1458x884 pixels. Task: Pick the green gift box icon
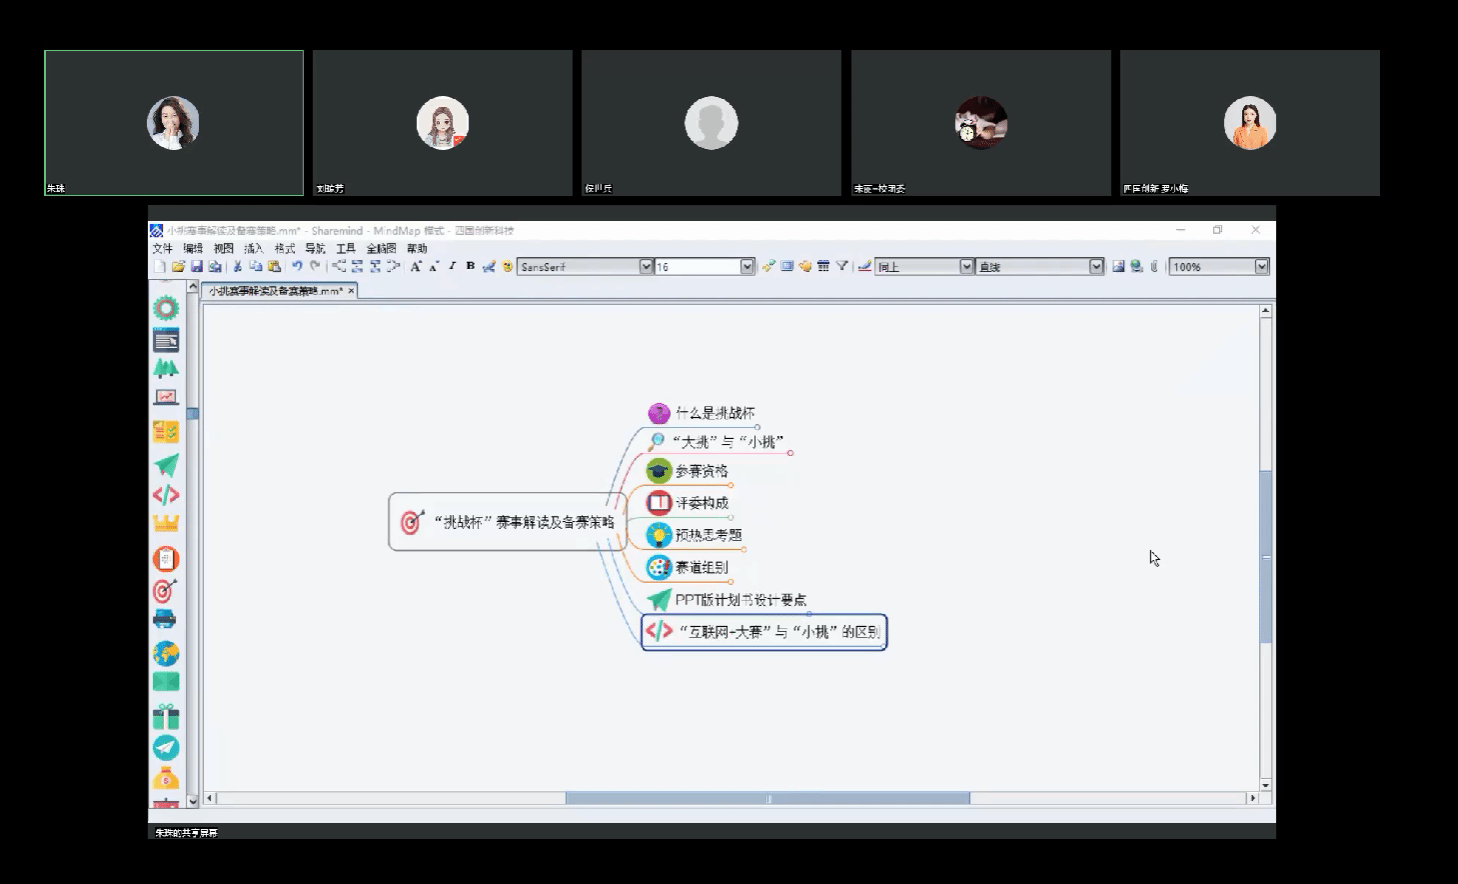(x=165, y=716)
